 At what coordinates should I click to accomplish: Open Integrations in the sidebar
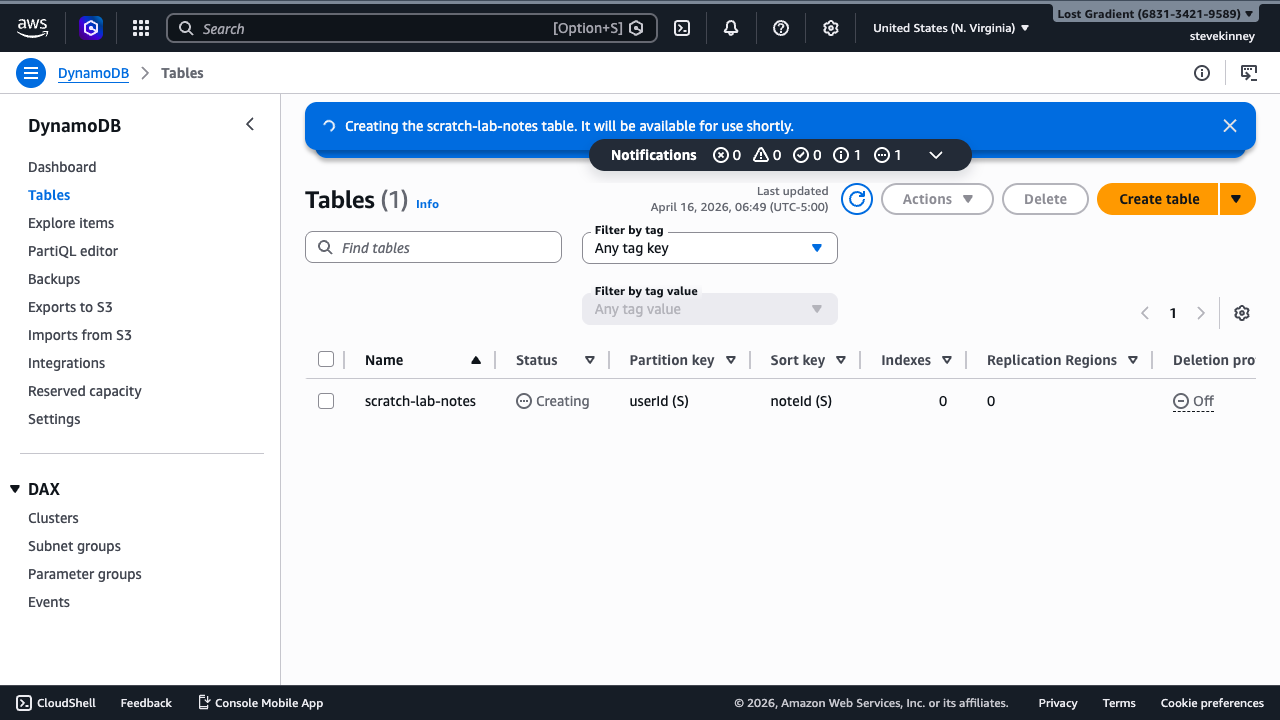pos(66,363)
